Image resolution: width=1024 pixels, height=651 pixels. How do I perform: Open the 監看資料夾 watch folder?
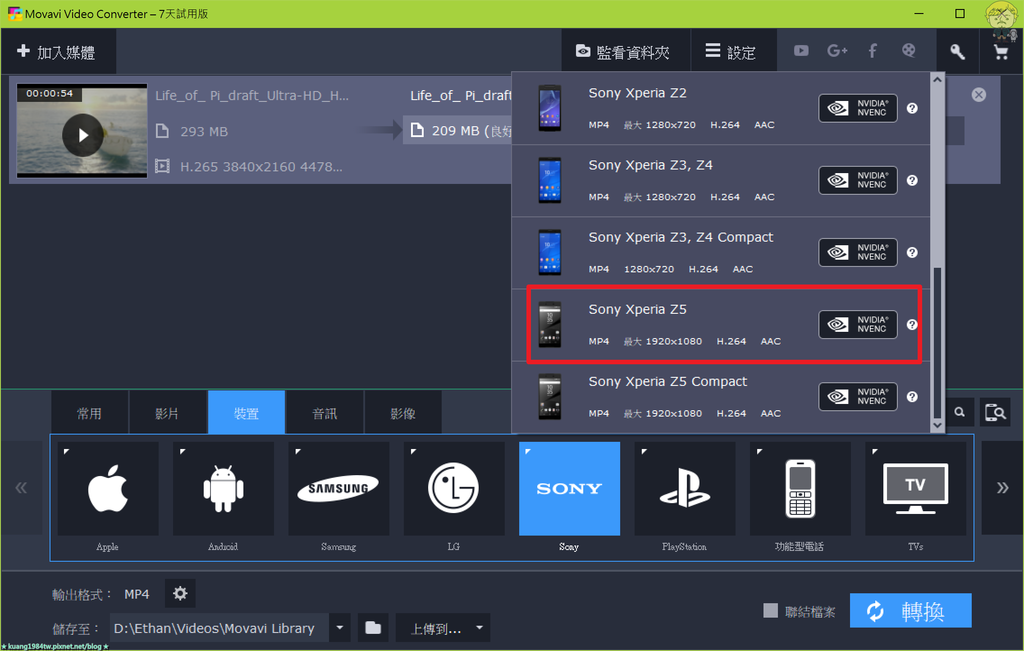pos(625,52)
